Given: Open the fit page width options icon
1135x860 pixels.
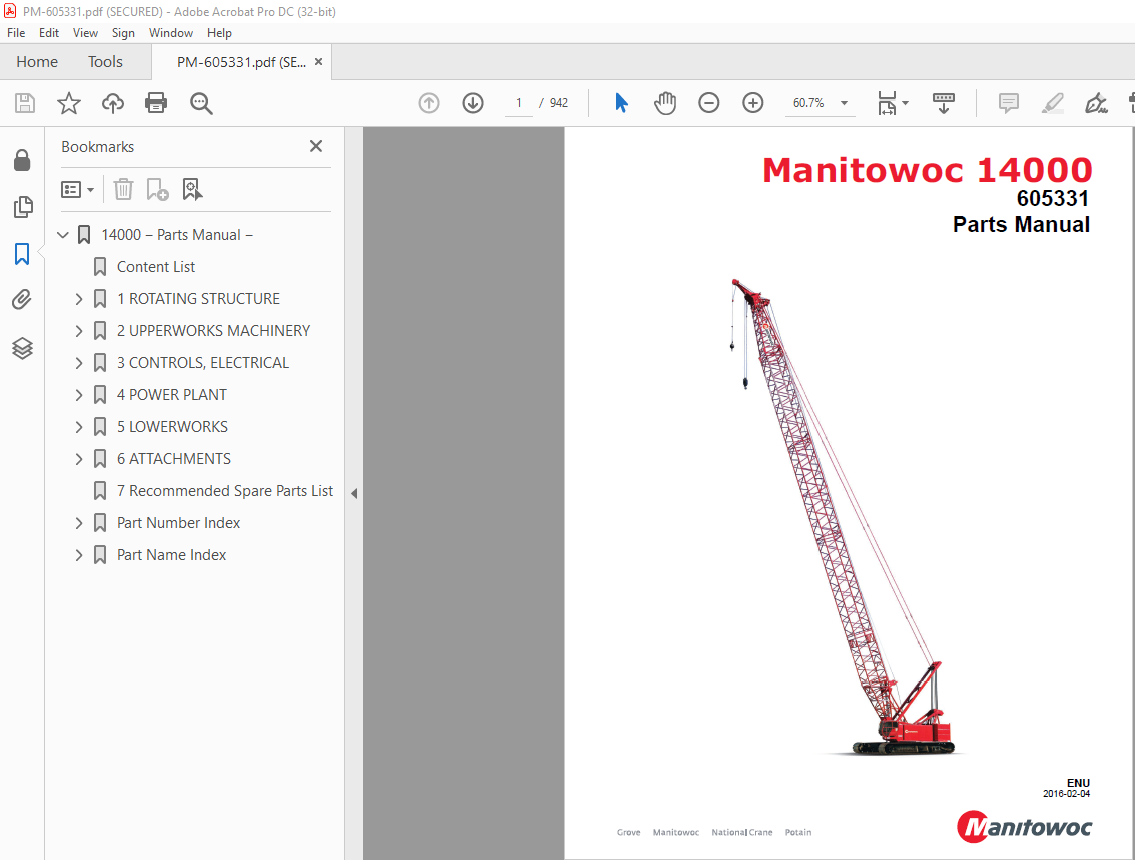Looking at the screenshot, I should pos(893,103).
